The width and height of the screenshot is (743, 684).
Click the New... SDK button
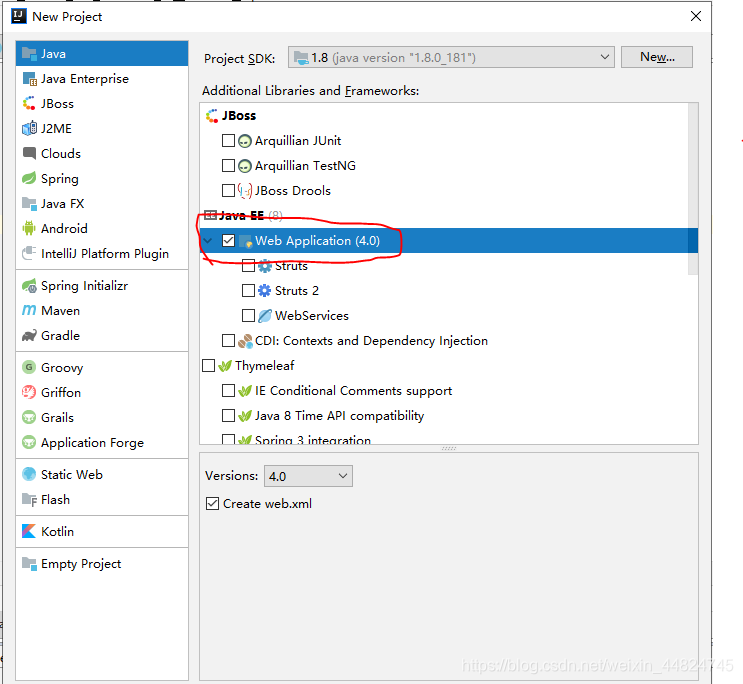tap(657, 57)
